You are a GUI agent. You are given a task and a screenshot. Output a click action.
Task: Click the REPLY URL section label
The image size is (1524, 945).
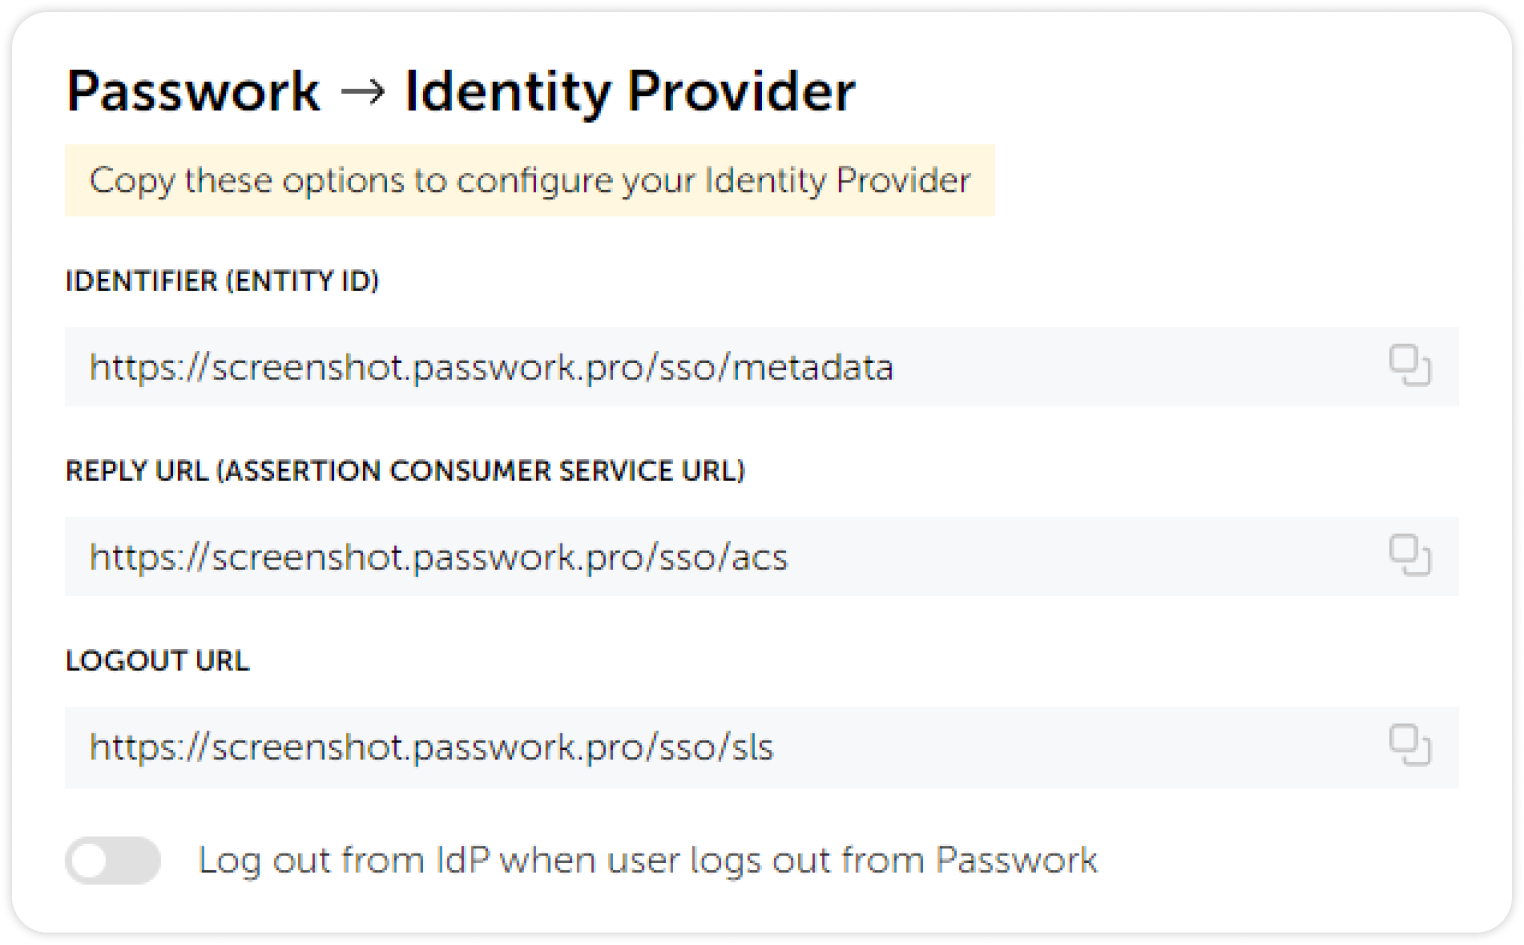[405, 470]
